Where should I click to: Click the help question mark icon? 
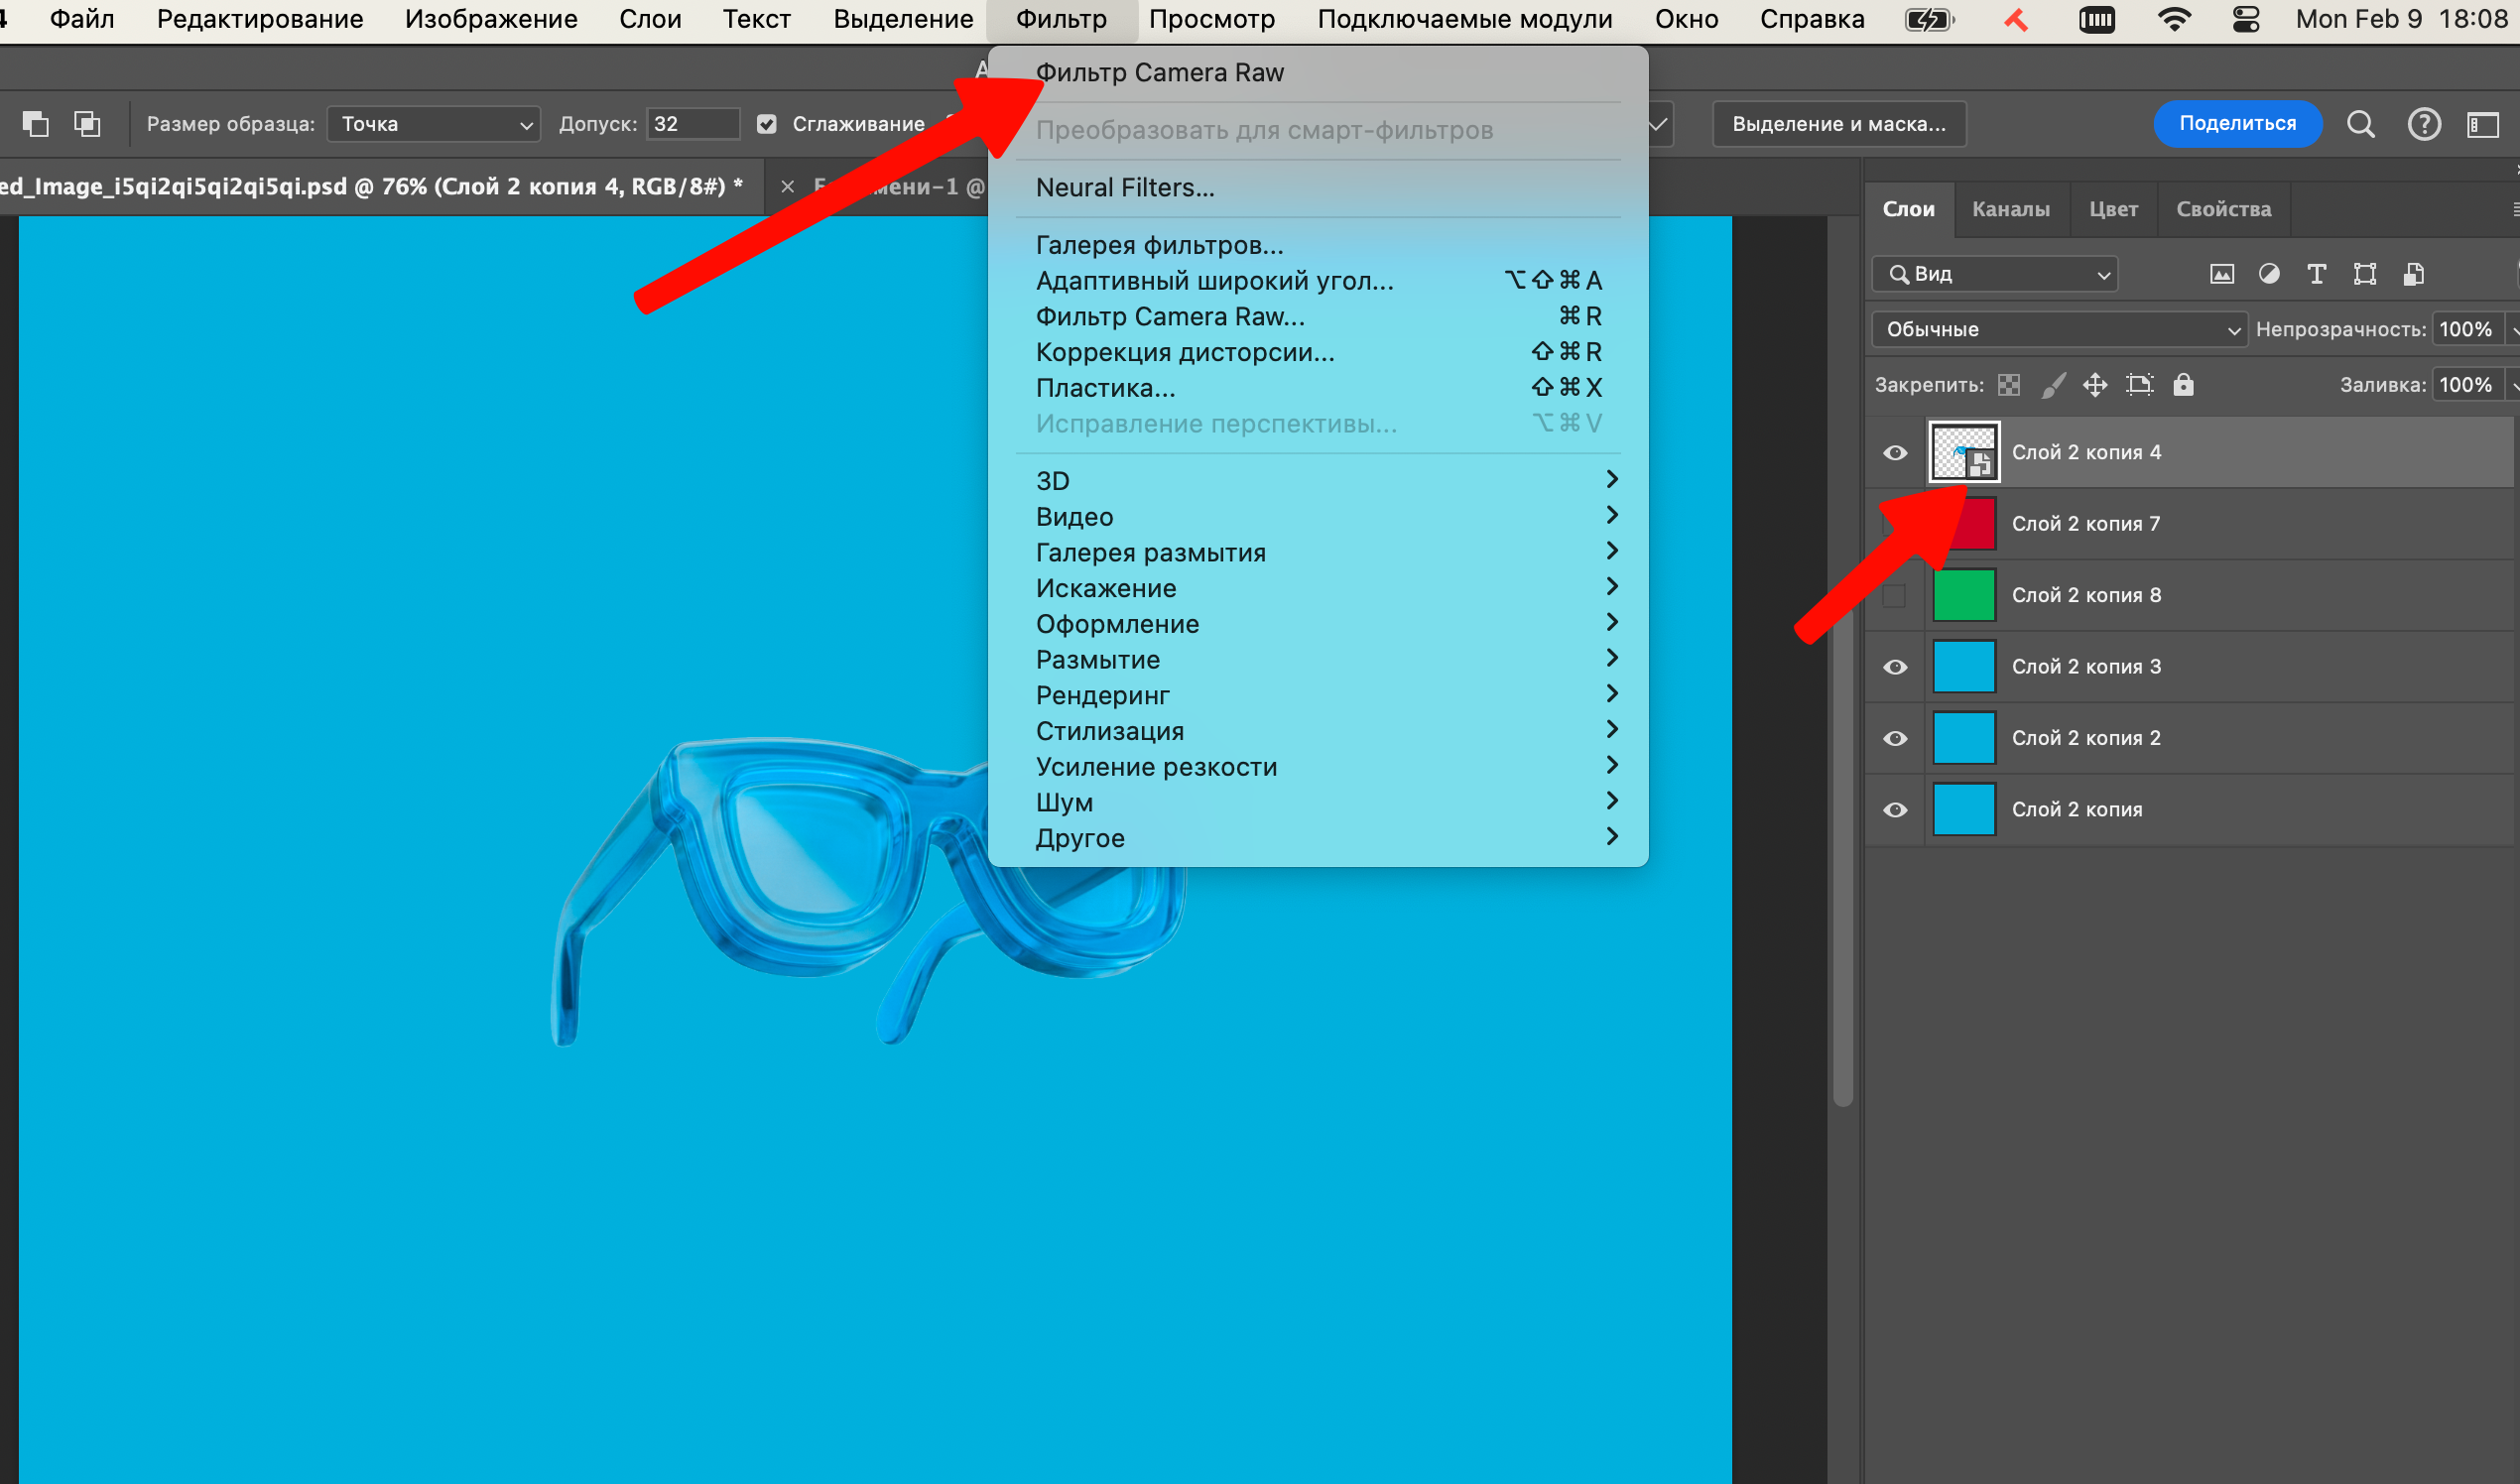tap(2424, 123)
